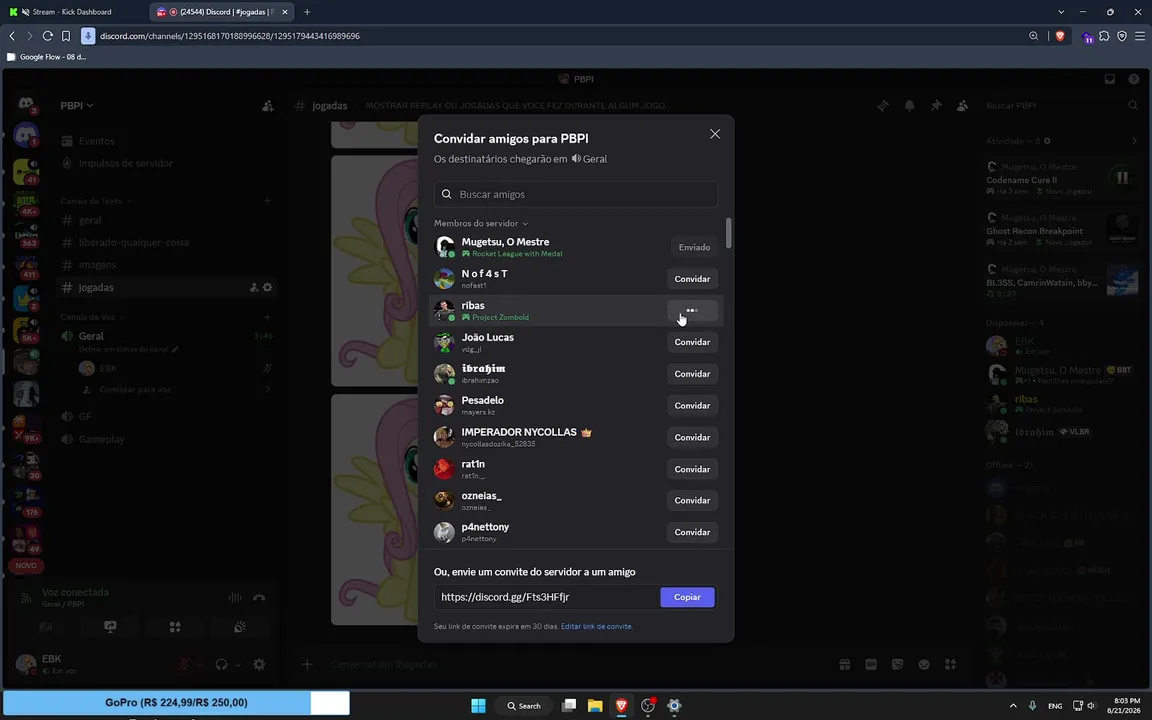Open PBPI server name dropdown

pyautogui.click(x=77, y=105)
